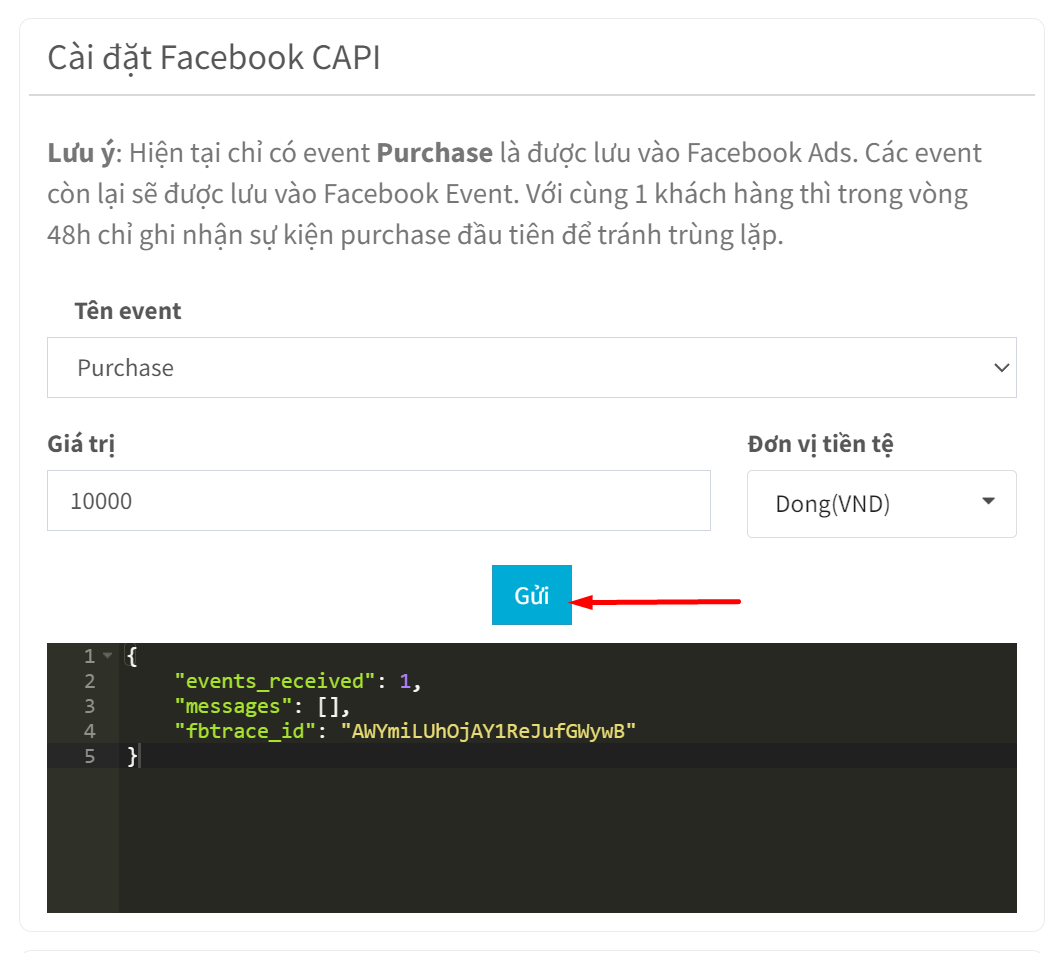Viewport: 1061px width, 953px height.
Task: Click the fbtrace_id value AWYmiLUhOjAY1ReJufGWywB
Action: pyautogui.click(x=488, y=731)
